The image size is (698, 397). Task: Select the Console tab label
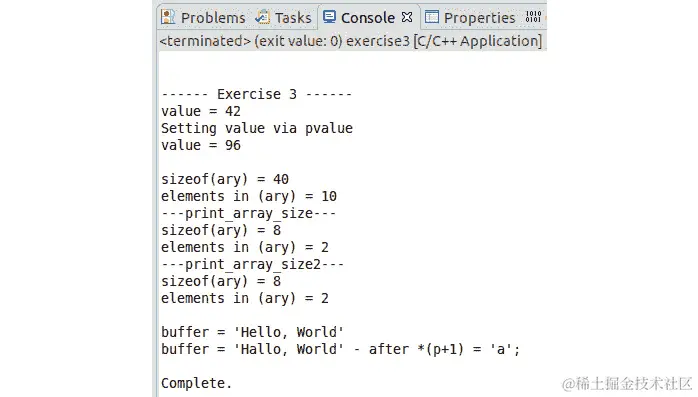(368, 18)
